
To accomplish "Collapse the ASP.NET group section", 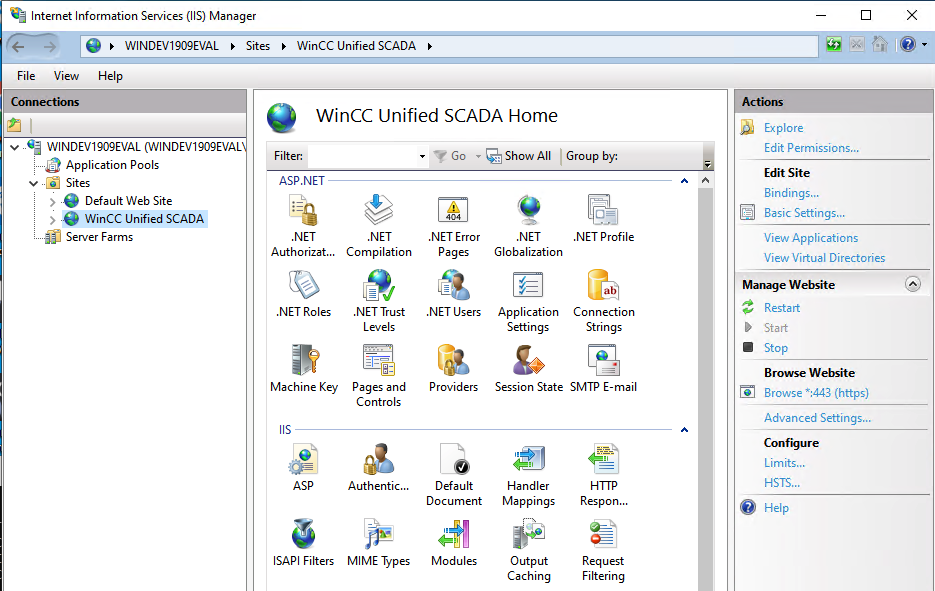I will (x=685, y=181).
